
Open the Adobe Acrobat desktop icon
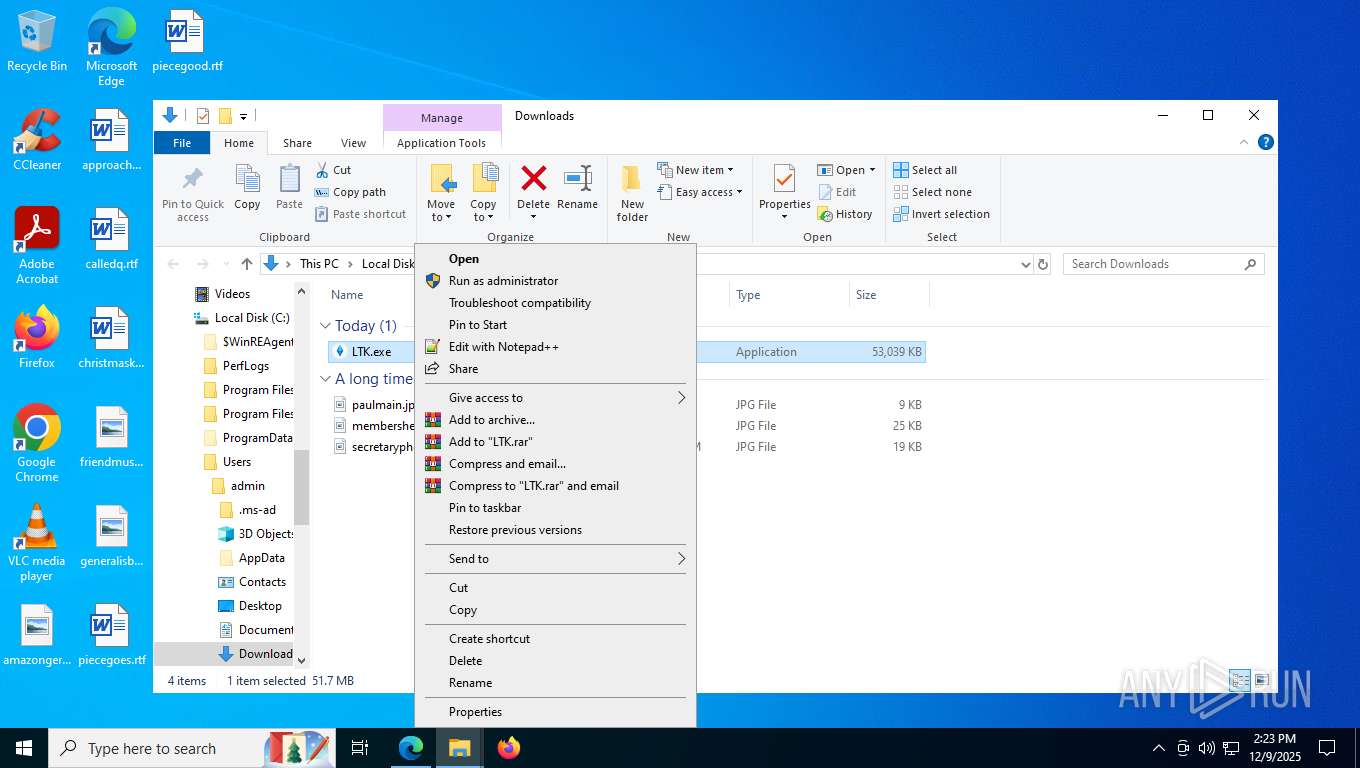(37, 245)
